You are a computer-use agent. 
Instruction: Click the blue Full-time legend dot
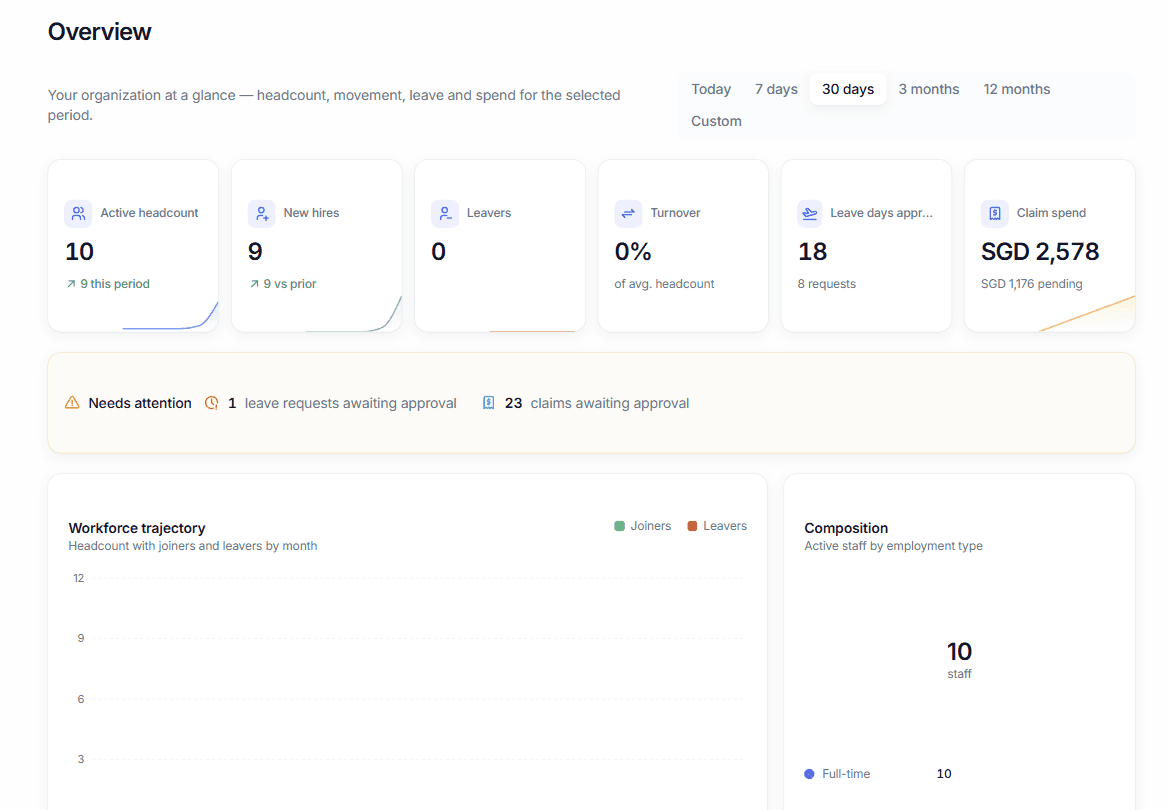(x=809, y=774)
